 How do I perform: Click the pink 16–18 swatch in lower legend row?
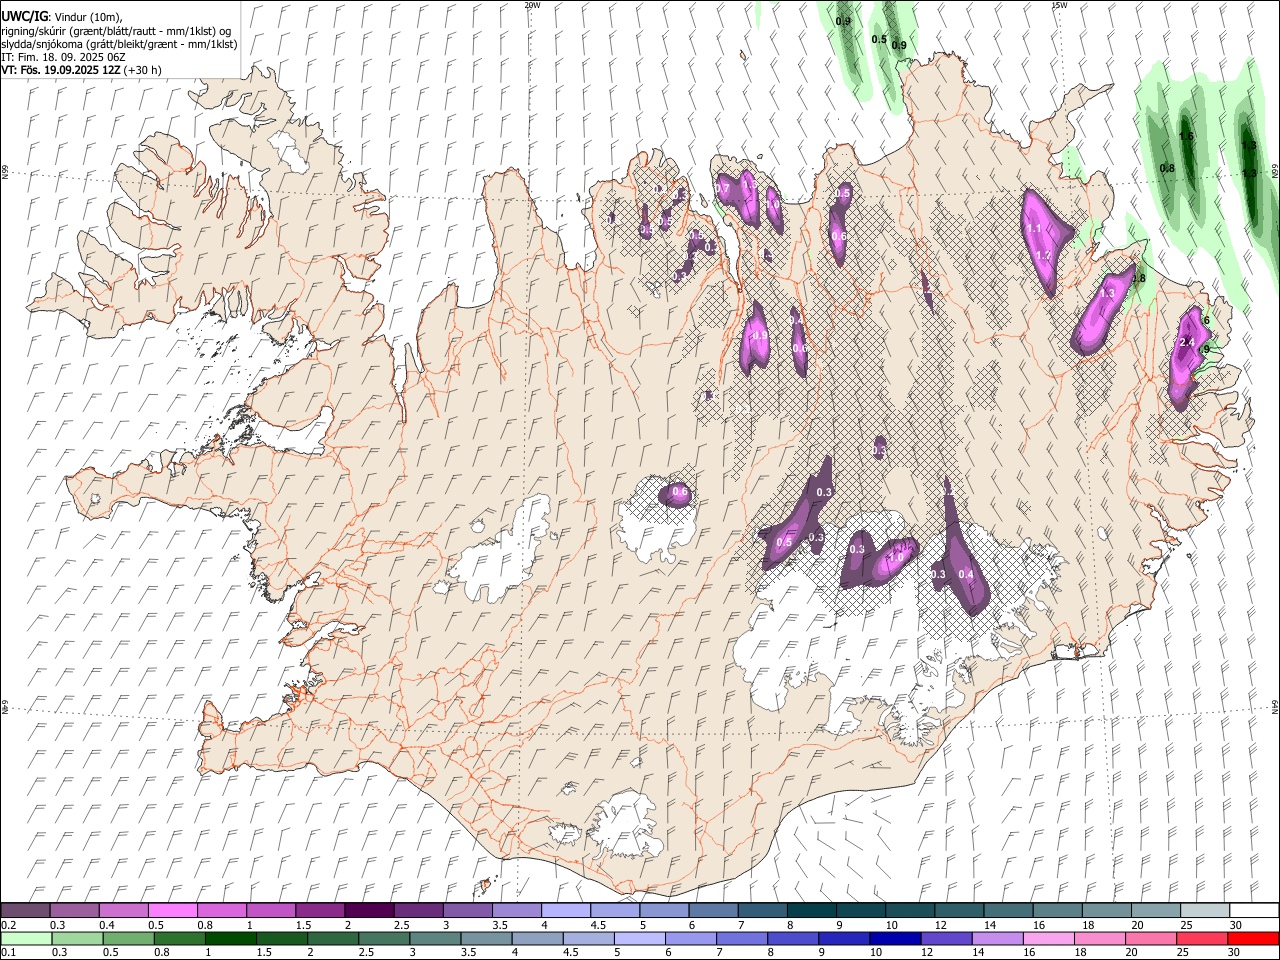[x=1048, y=939]
